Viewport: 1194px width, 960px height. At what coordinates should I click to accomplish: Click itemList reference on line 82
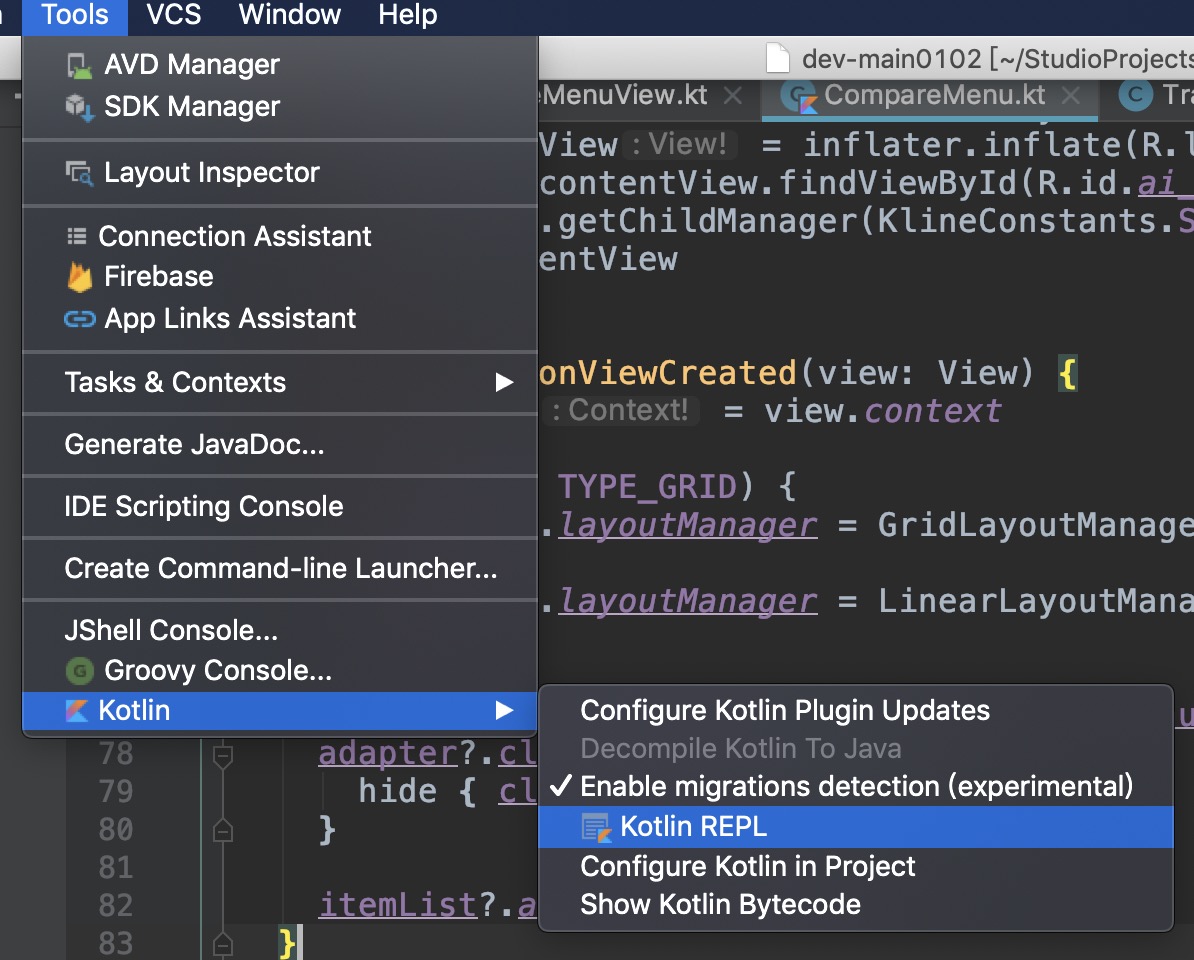point(397,907)
